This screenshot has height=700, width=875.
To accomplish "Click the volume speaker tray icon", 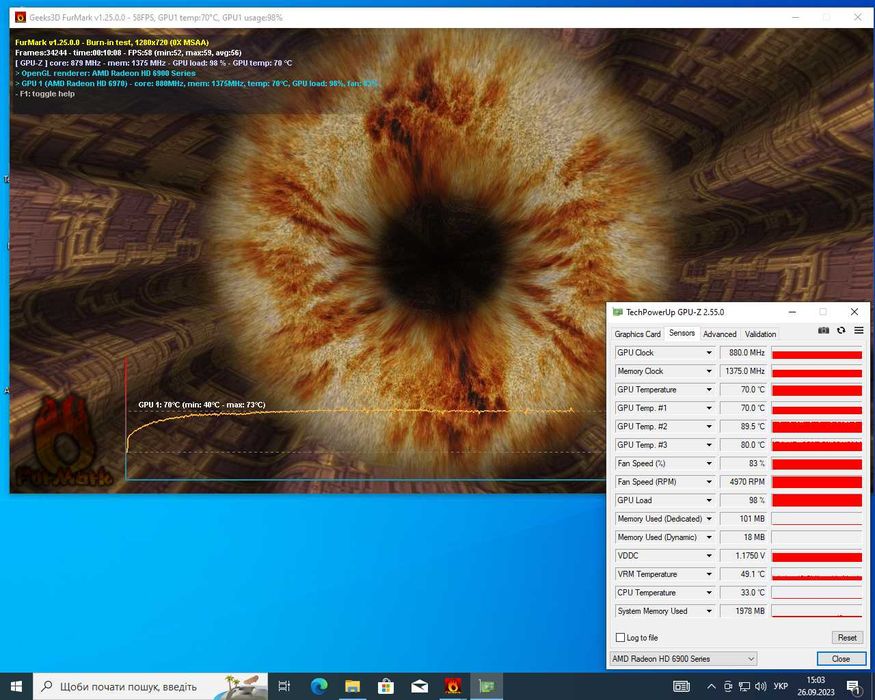I will tap(760, 686).
